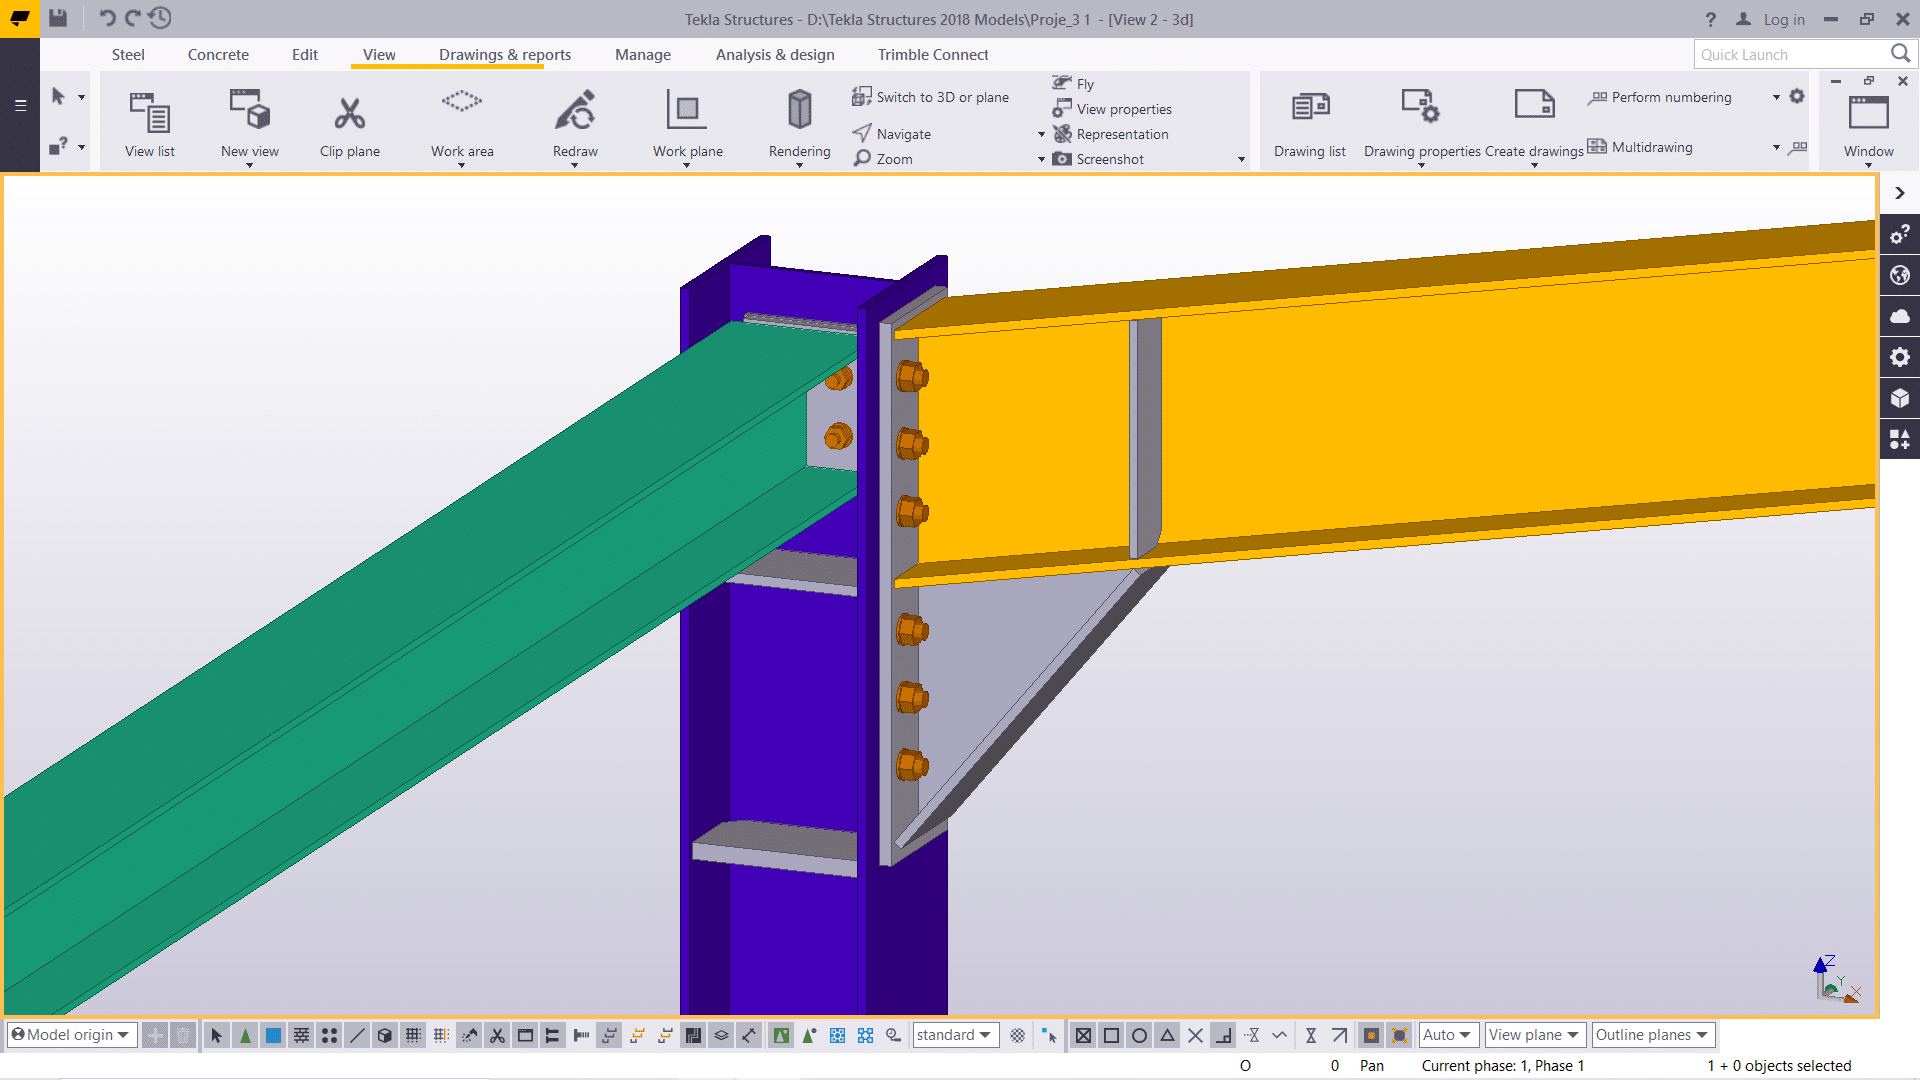Image resolution: width=1920 pixels, height=1080 pixels.
Task: Open the Trimble Connect cloud side panel
Action: point(1900,317)
